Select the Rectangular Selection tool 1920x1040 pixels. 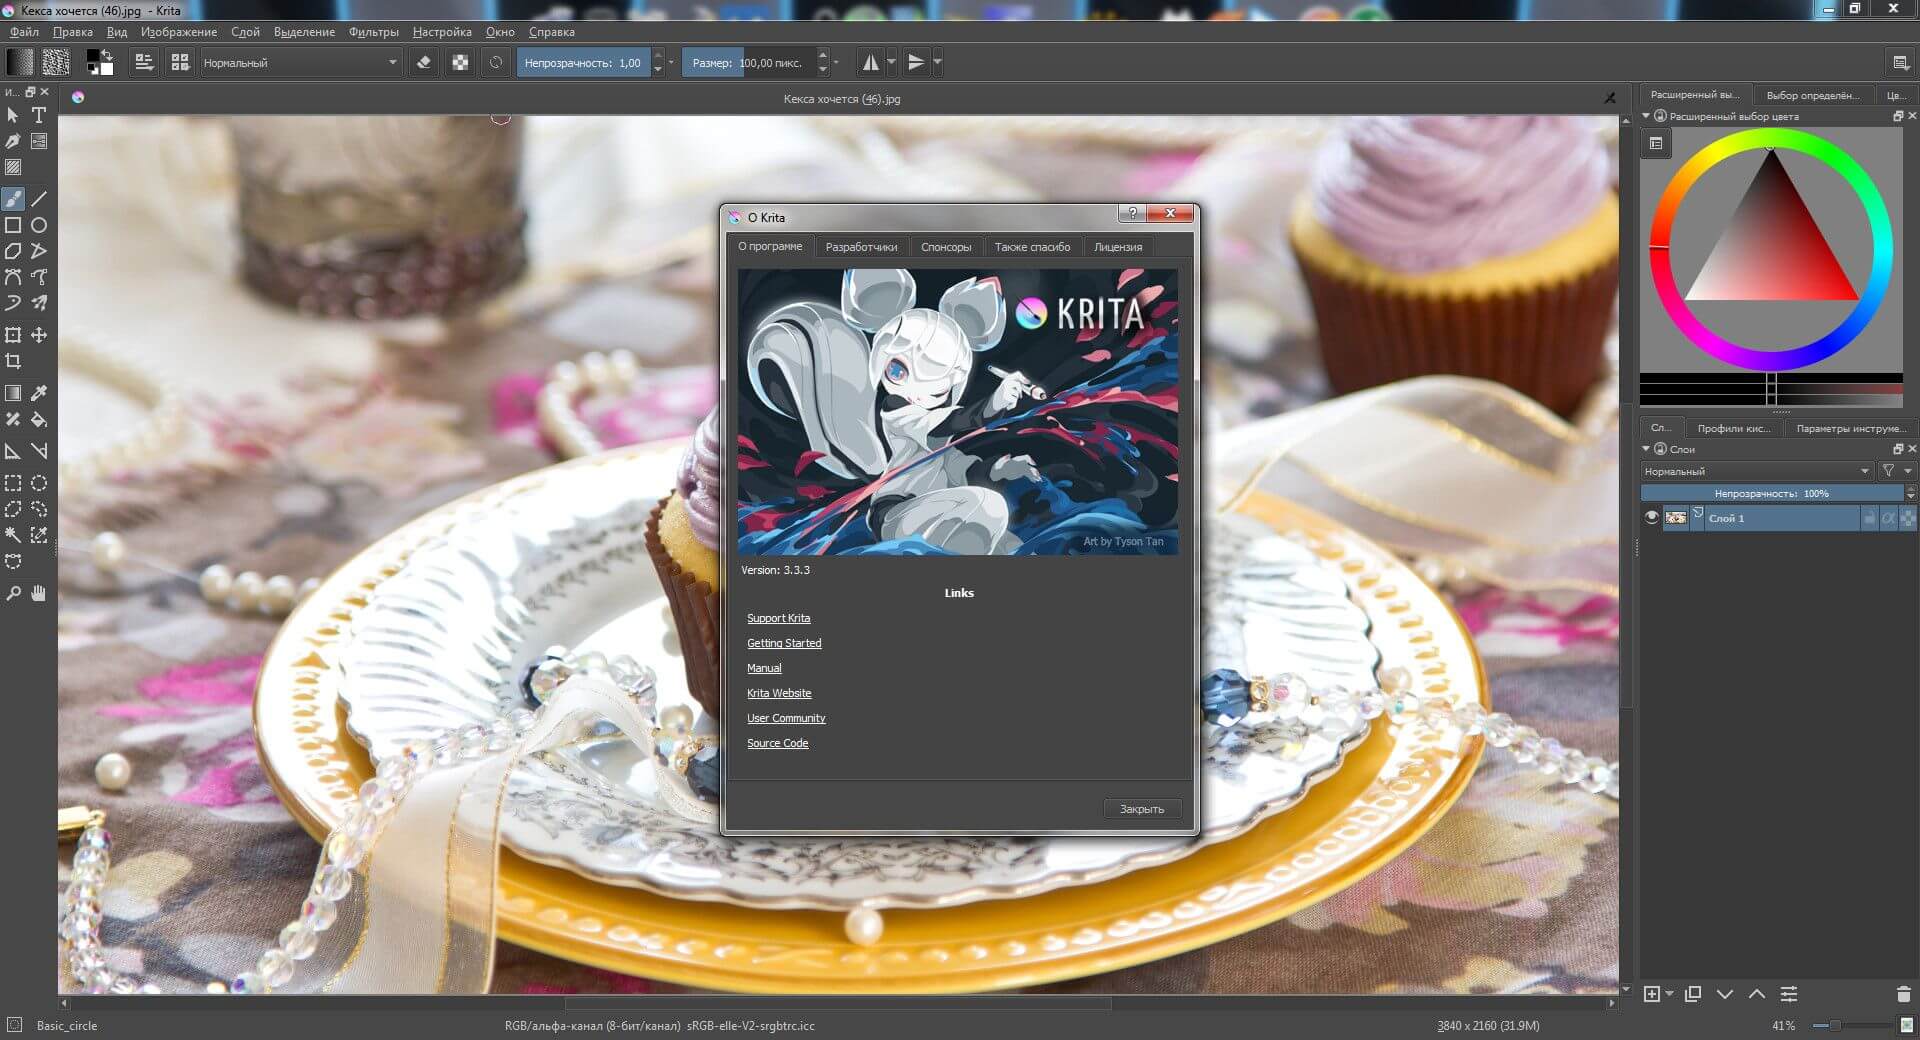tap(13, 483)
